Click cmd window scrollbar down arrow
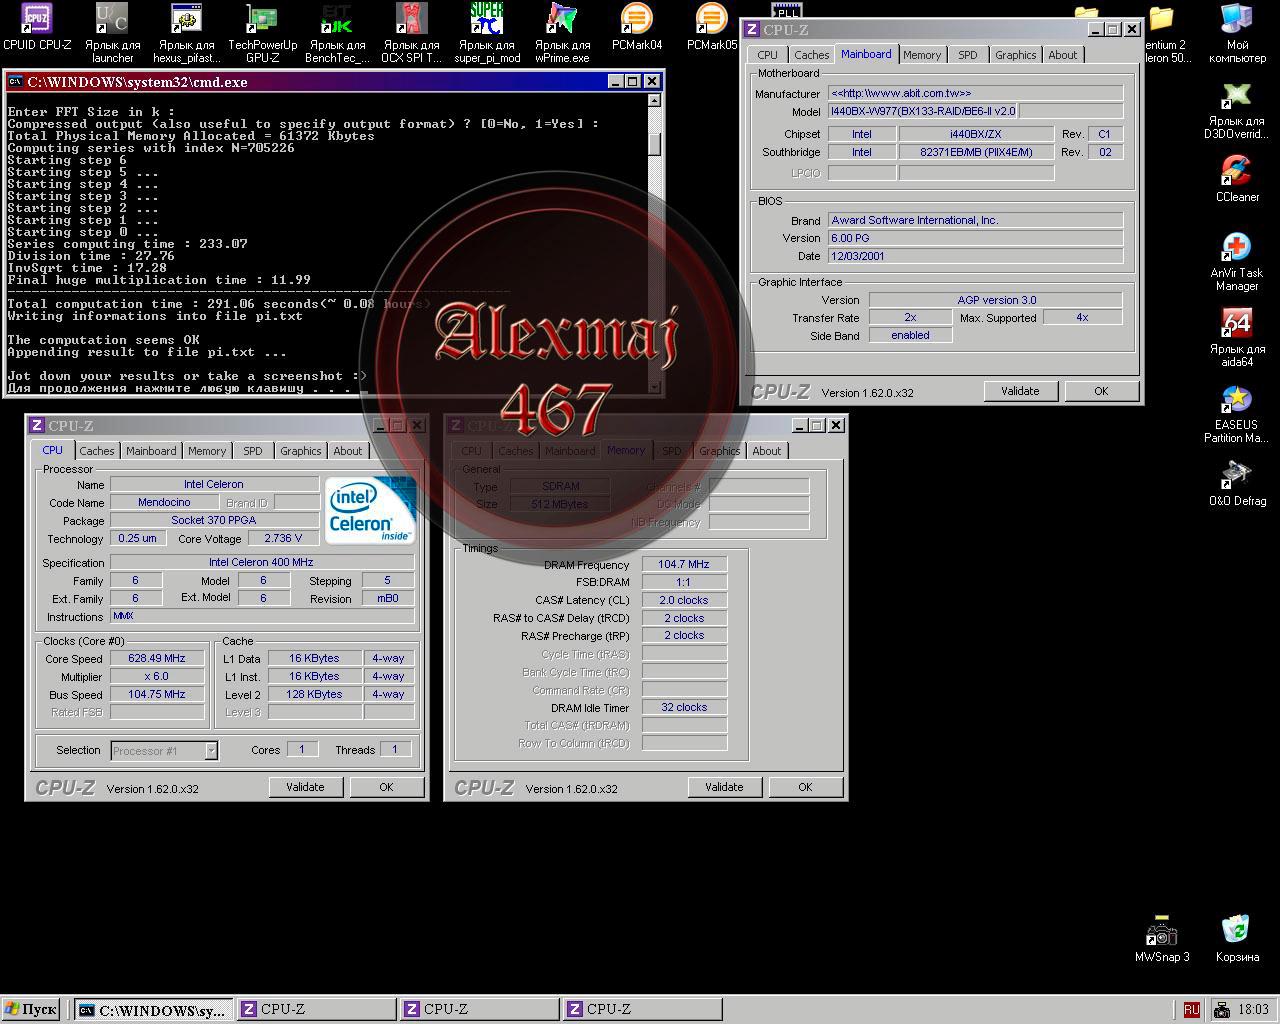Image resolution: width=1280 pixels, height=1024 pixels. 655,386
